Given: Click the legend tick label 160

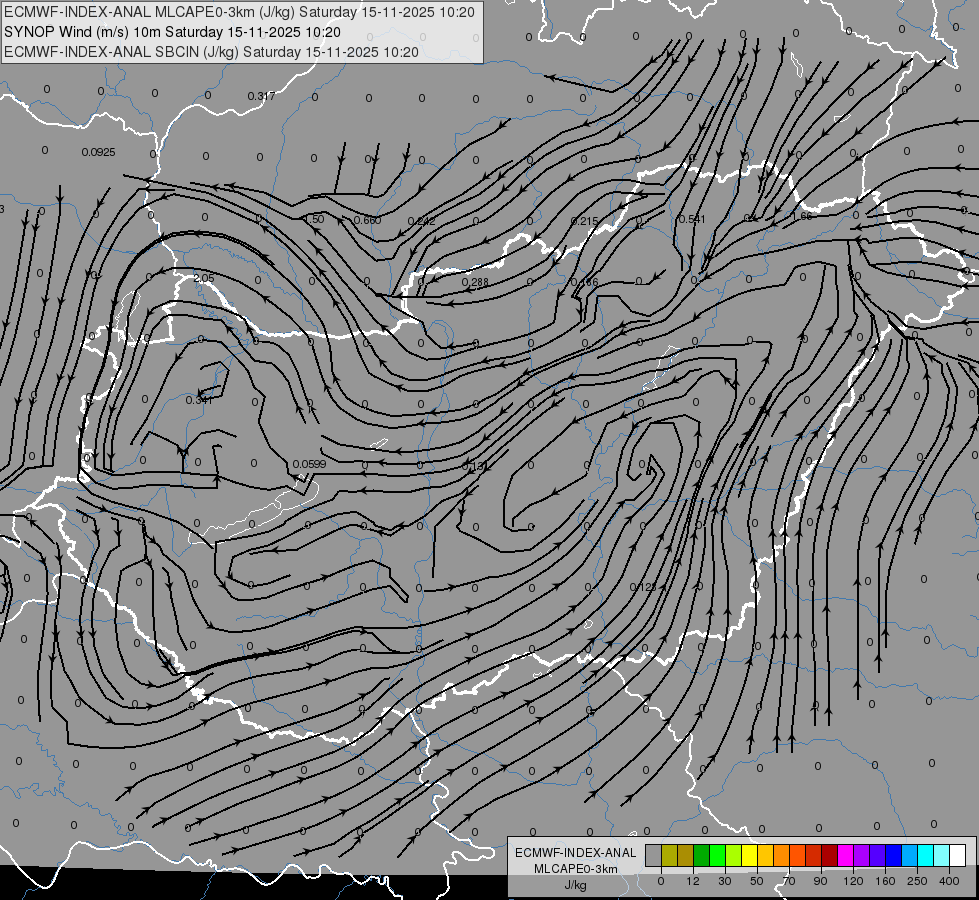Looking at the screenshot, I should click(x=885, y=881).
